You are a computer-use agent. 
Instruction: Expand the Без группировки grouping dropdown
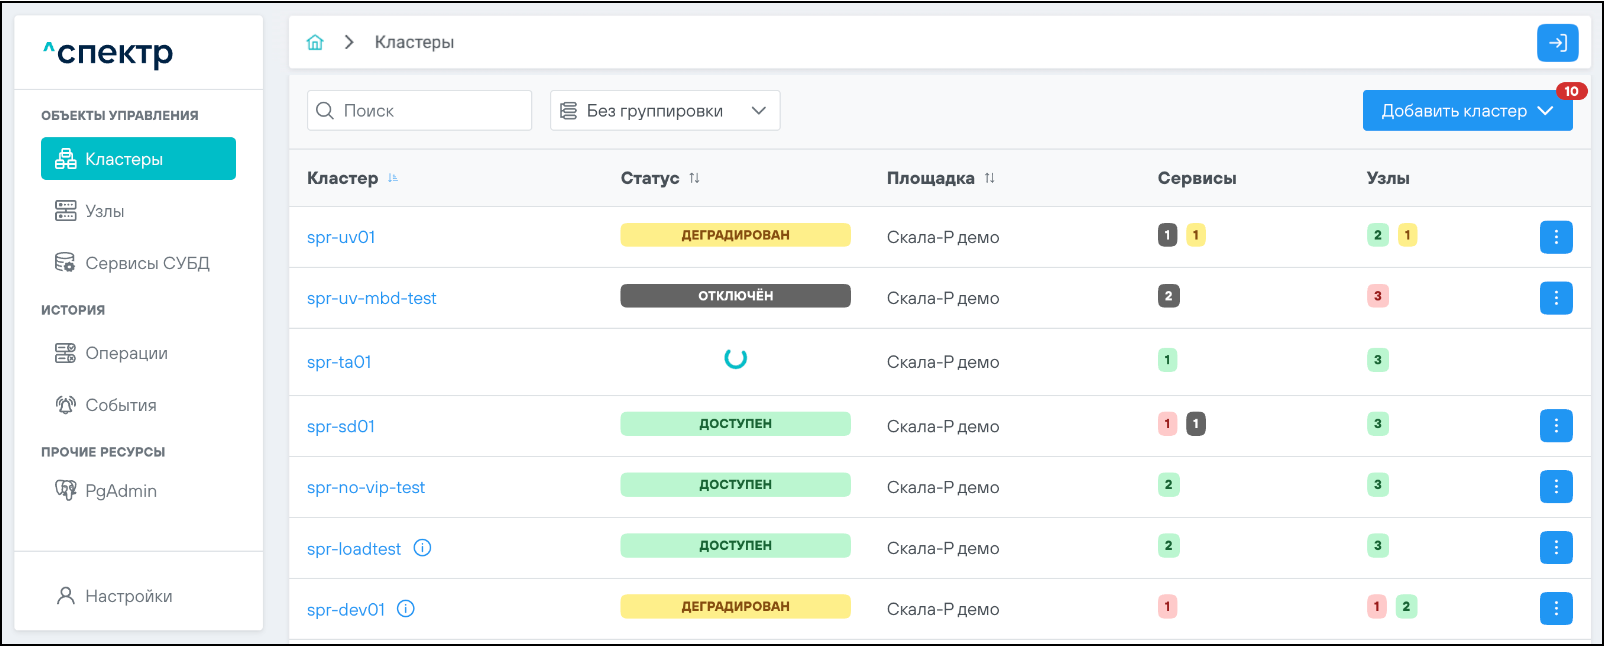tap(664, 111)
